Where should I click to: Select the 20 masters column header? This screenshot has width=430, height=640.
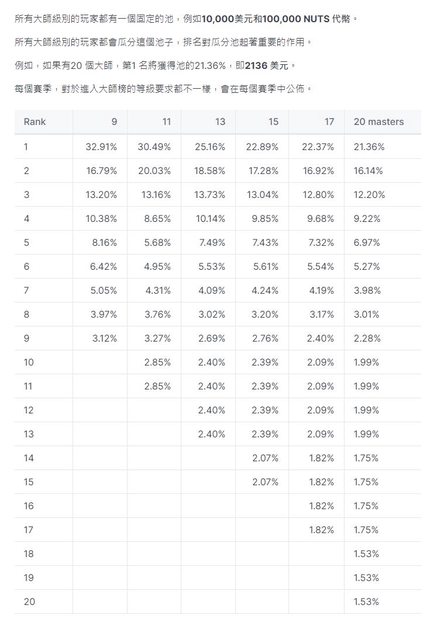(x=379, y=122)
